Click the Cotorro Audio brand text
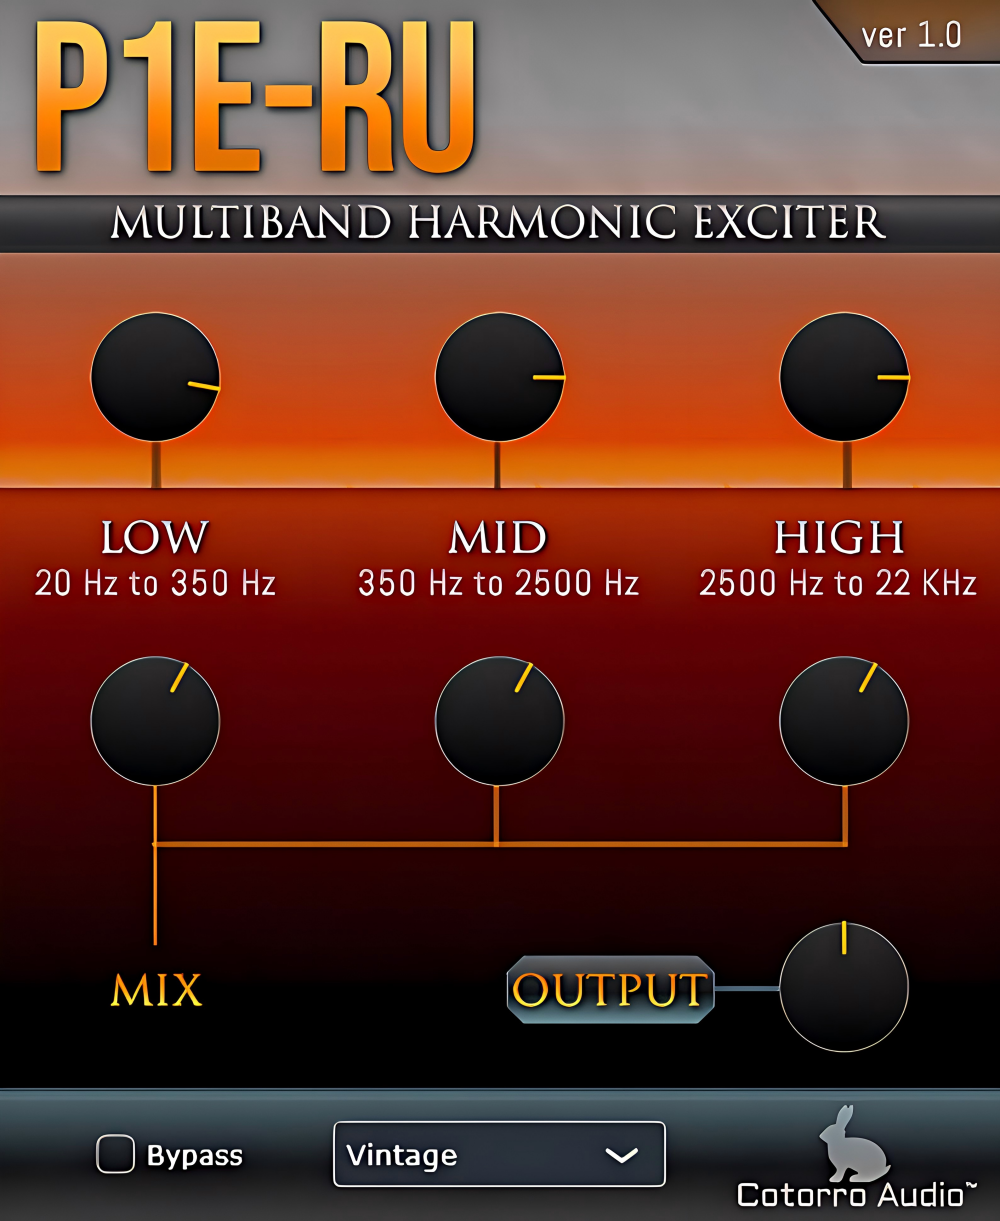 point(857,1194)
